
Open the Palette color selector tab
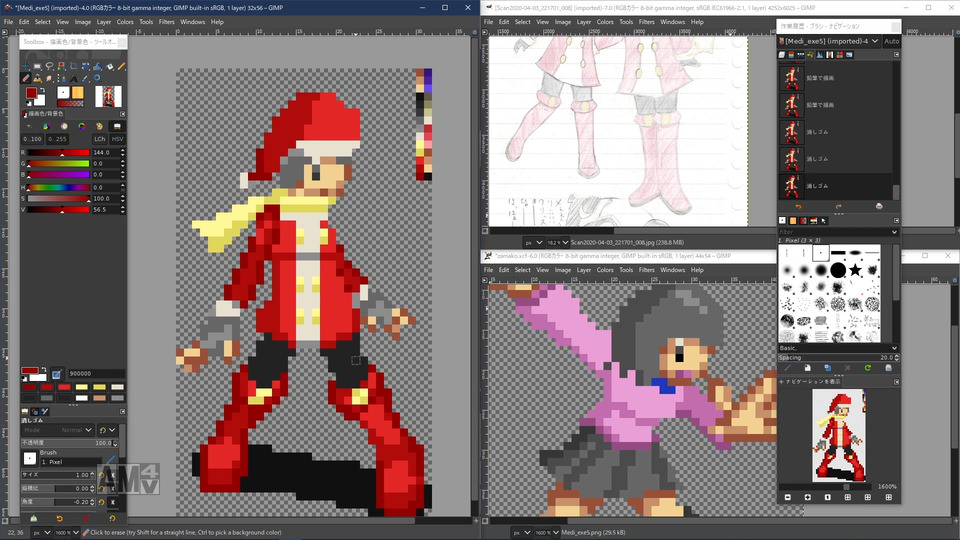tap(99, 126)
